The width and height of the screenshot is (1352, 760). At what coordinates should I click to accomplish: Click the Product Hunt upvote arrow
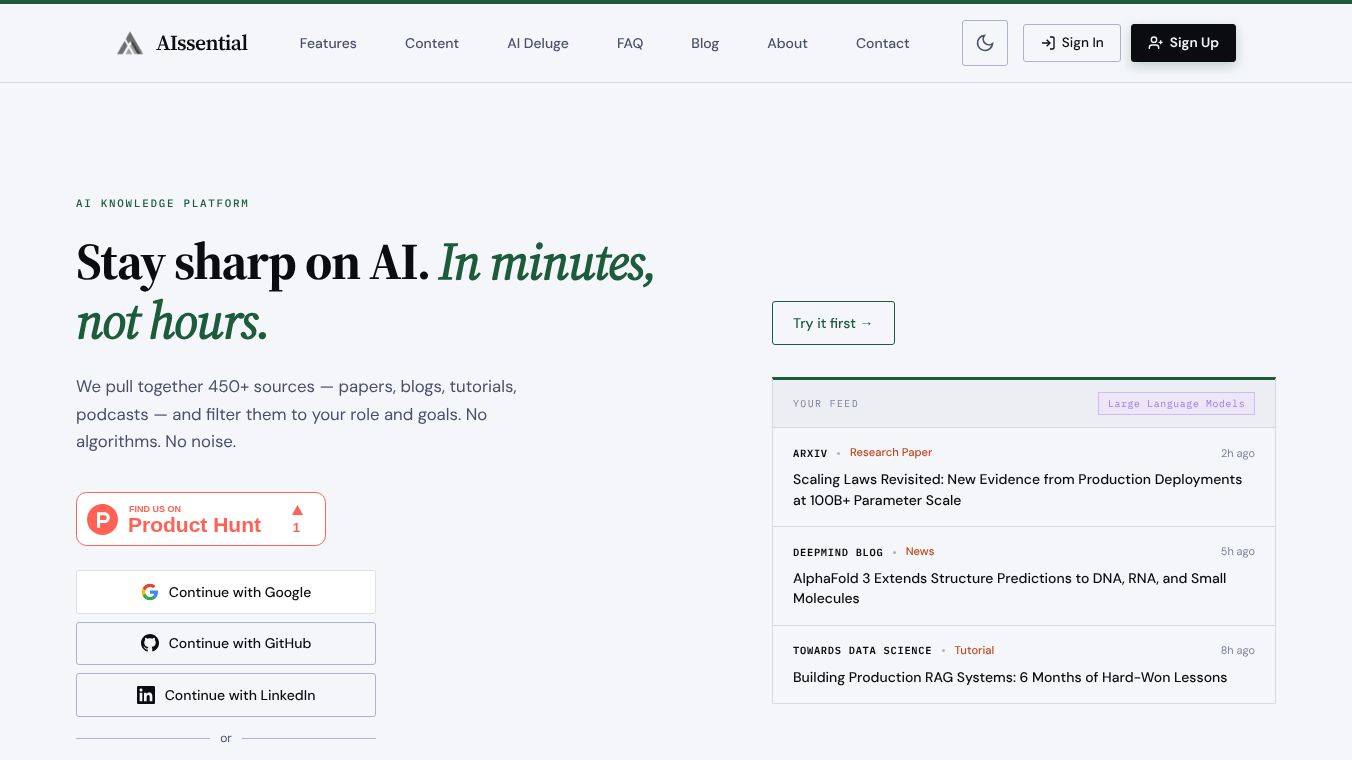pyautogui.click(x=297, y=510)
